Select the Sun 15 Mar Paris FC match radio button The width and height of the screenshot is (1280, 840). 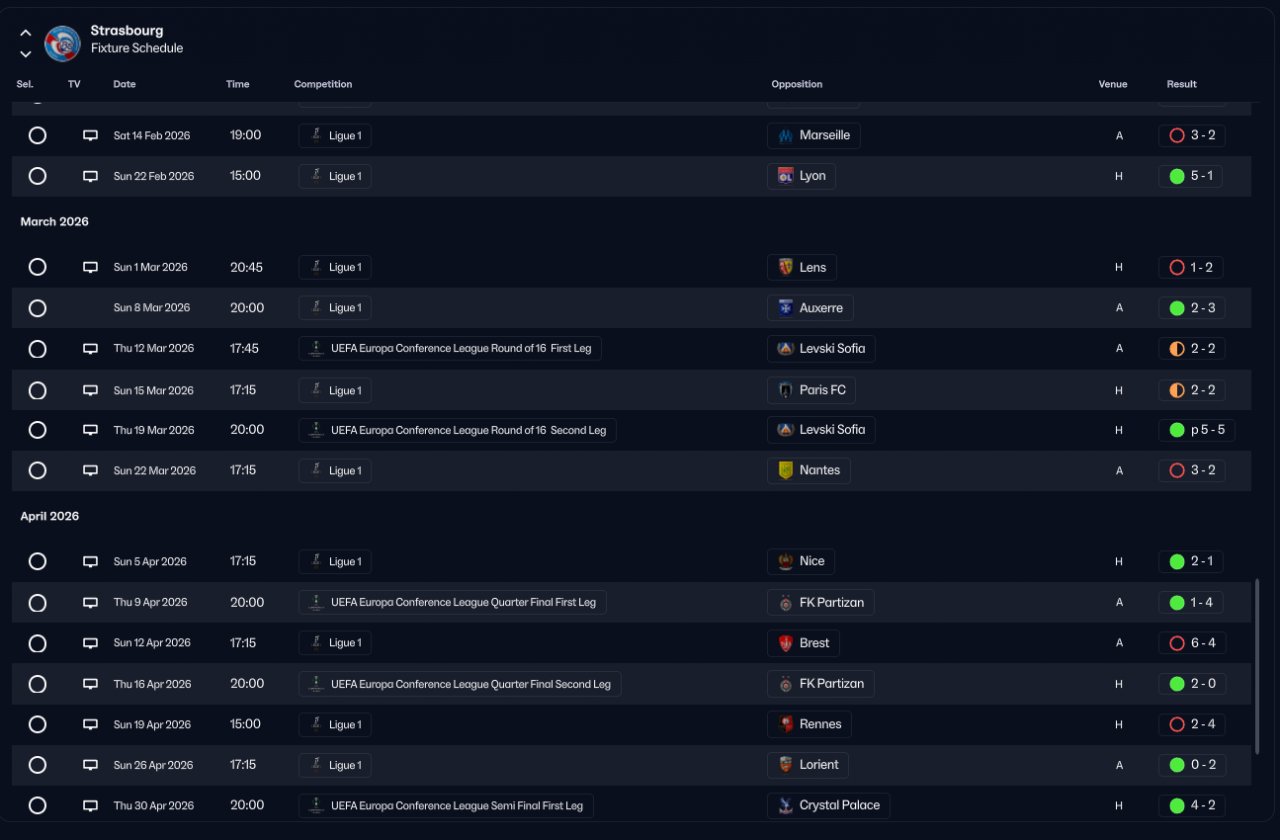37,390
